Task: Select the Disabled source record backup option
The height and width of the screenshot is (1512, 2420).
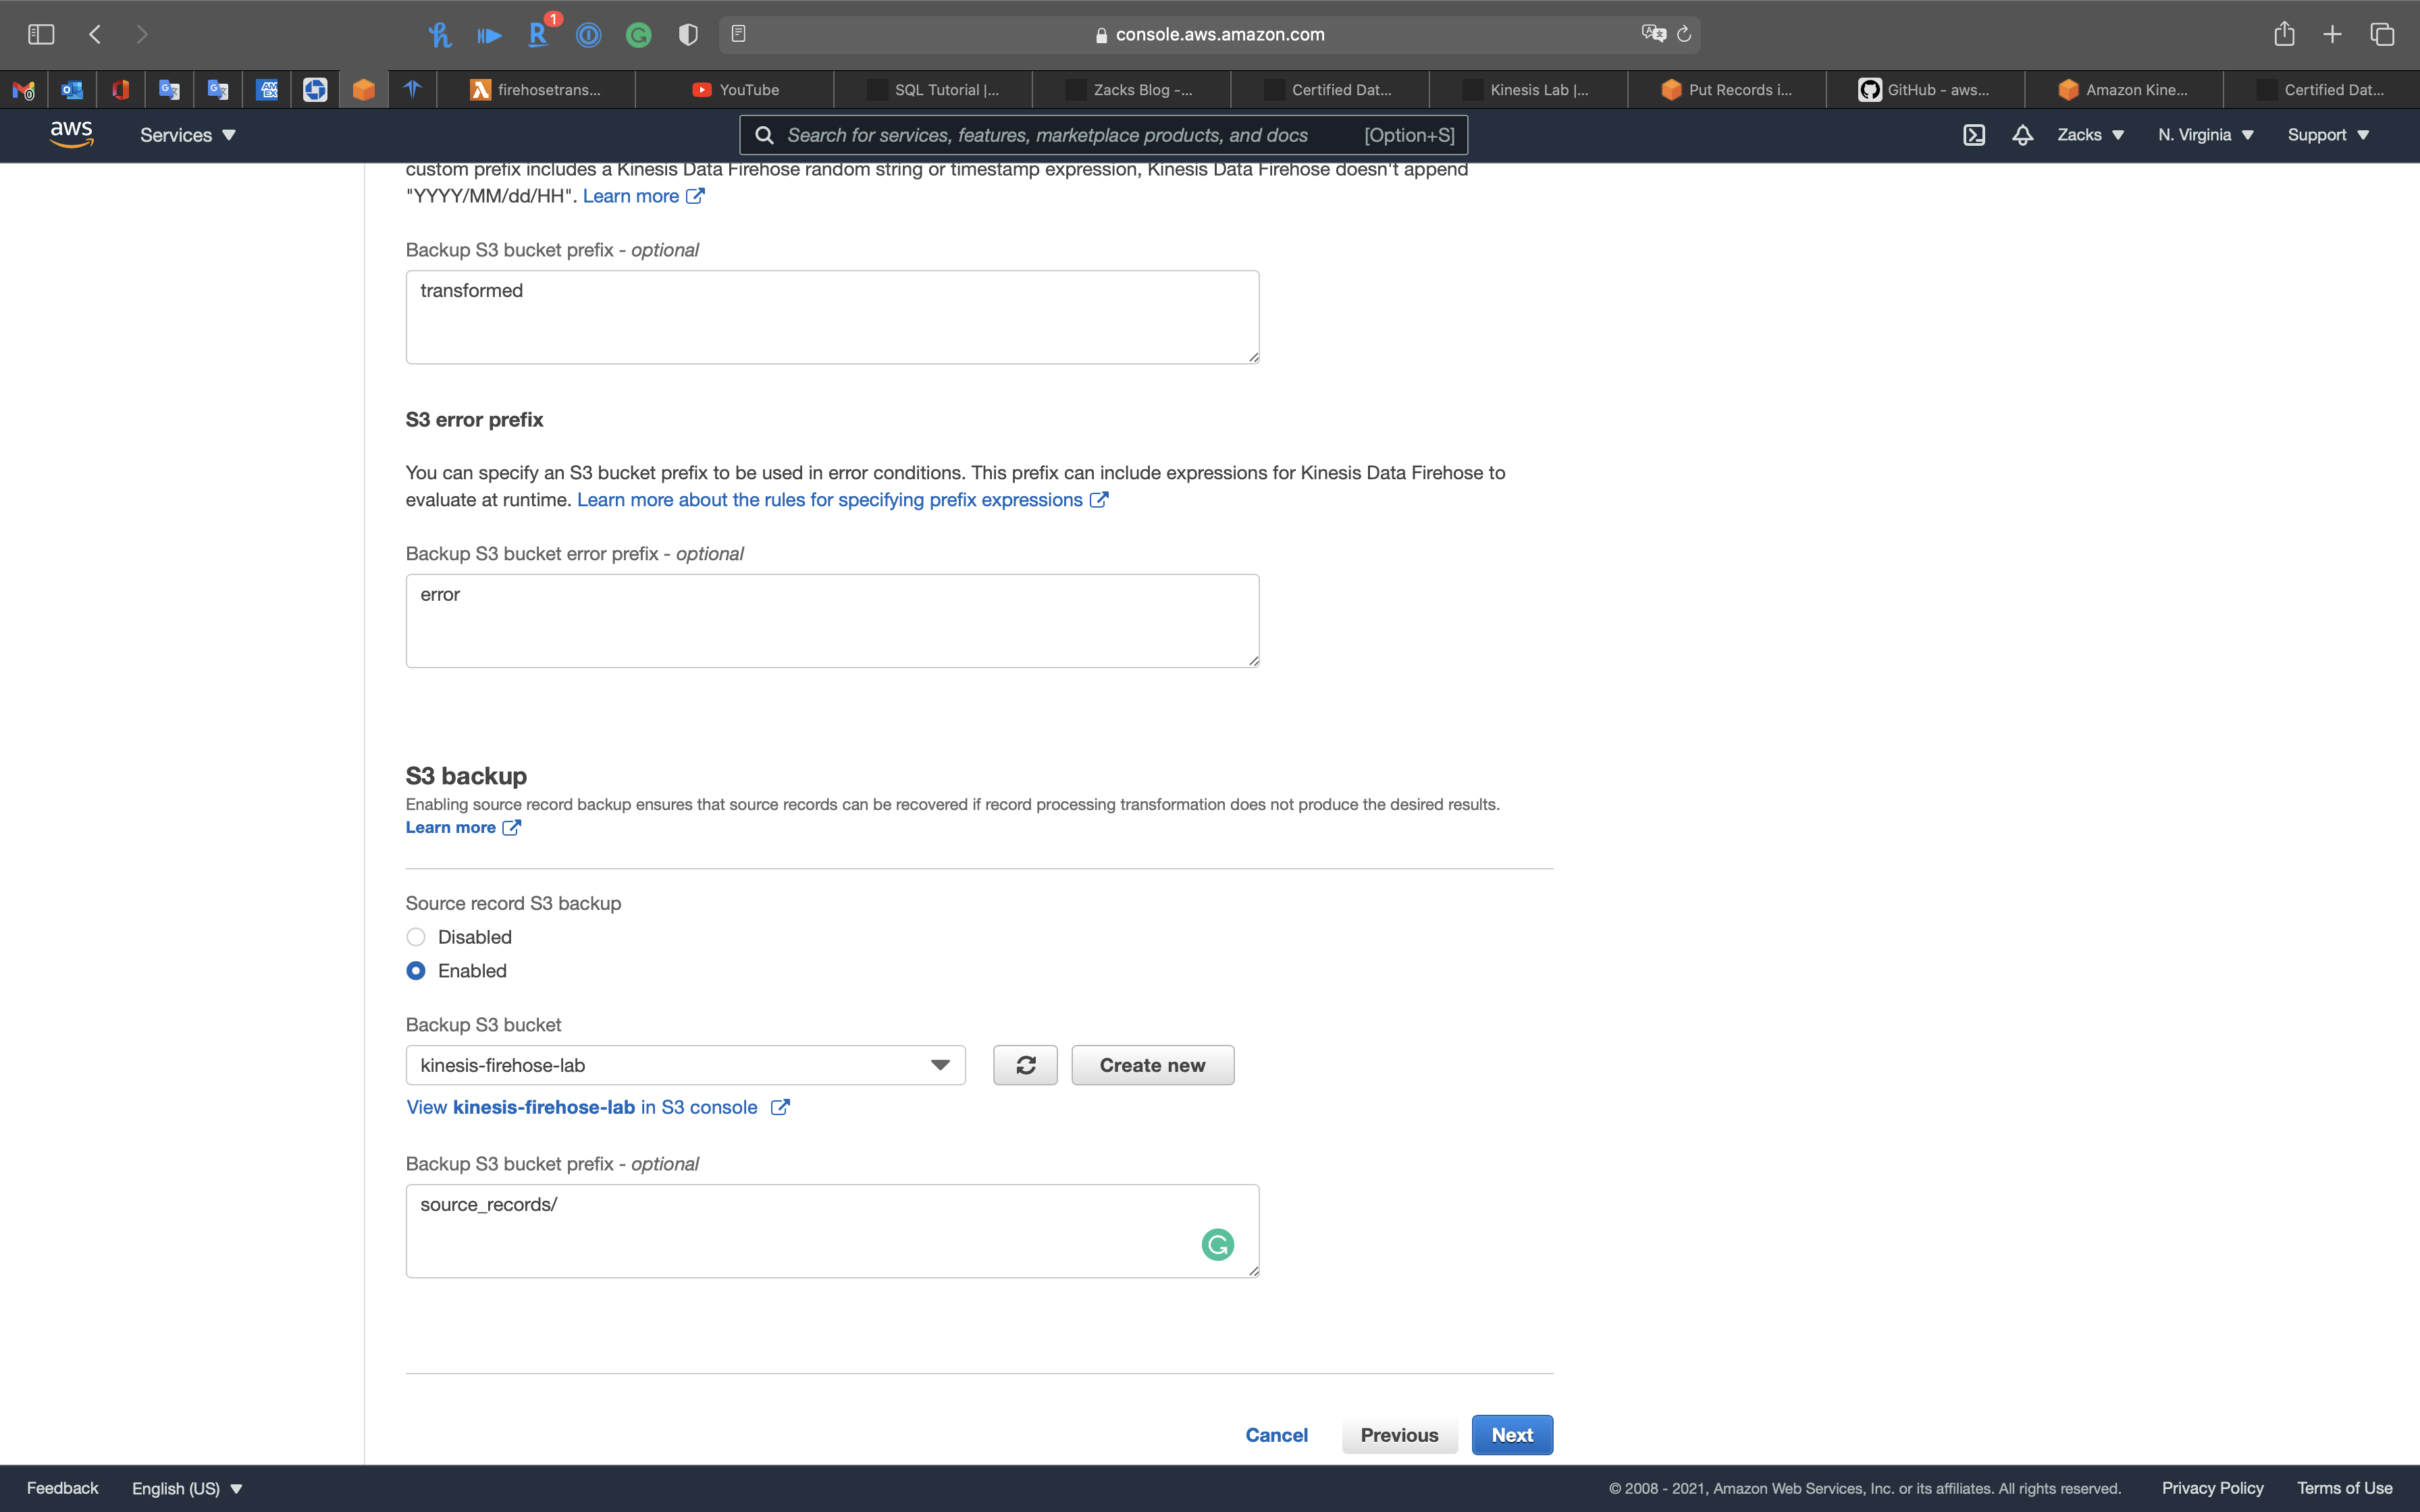Action: tap(416, 937)
